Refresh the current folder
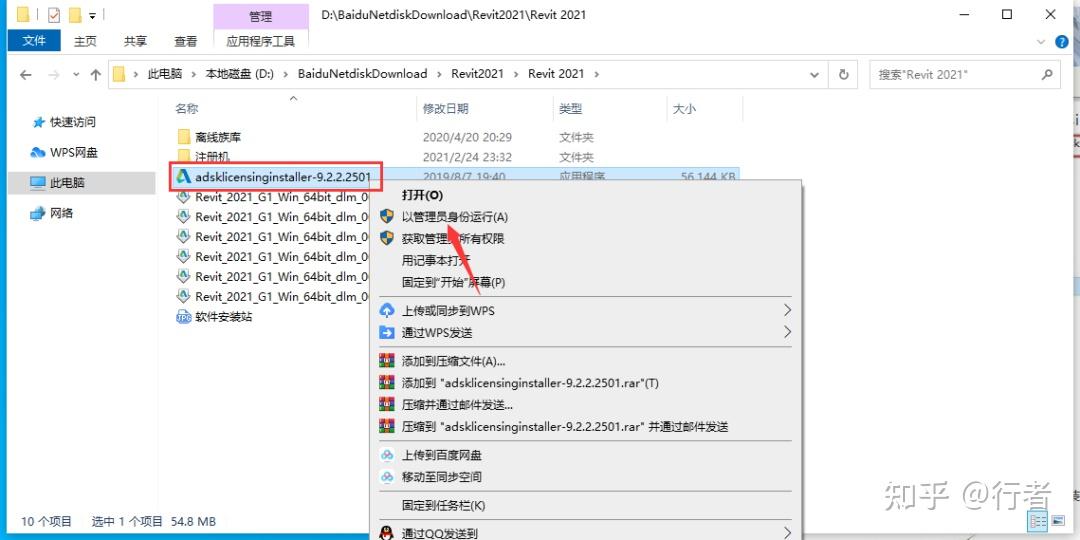Screen dimensions: 1080x540 tap(844, 74)
